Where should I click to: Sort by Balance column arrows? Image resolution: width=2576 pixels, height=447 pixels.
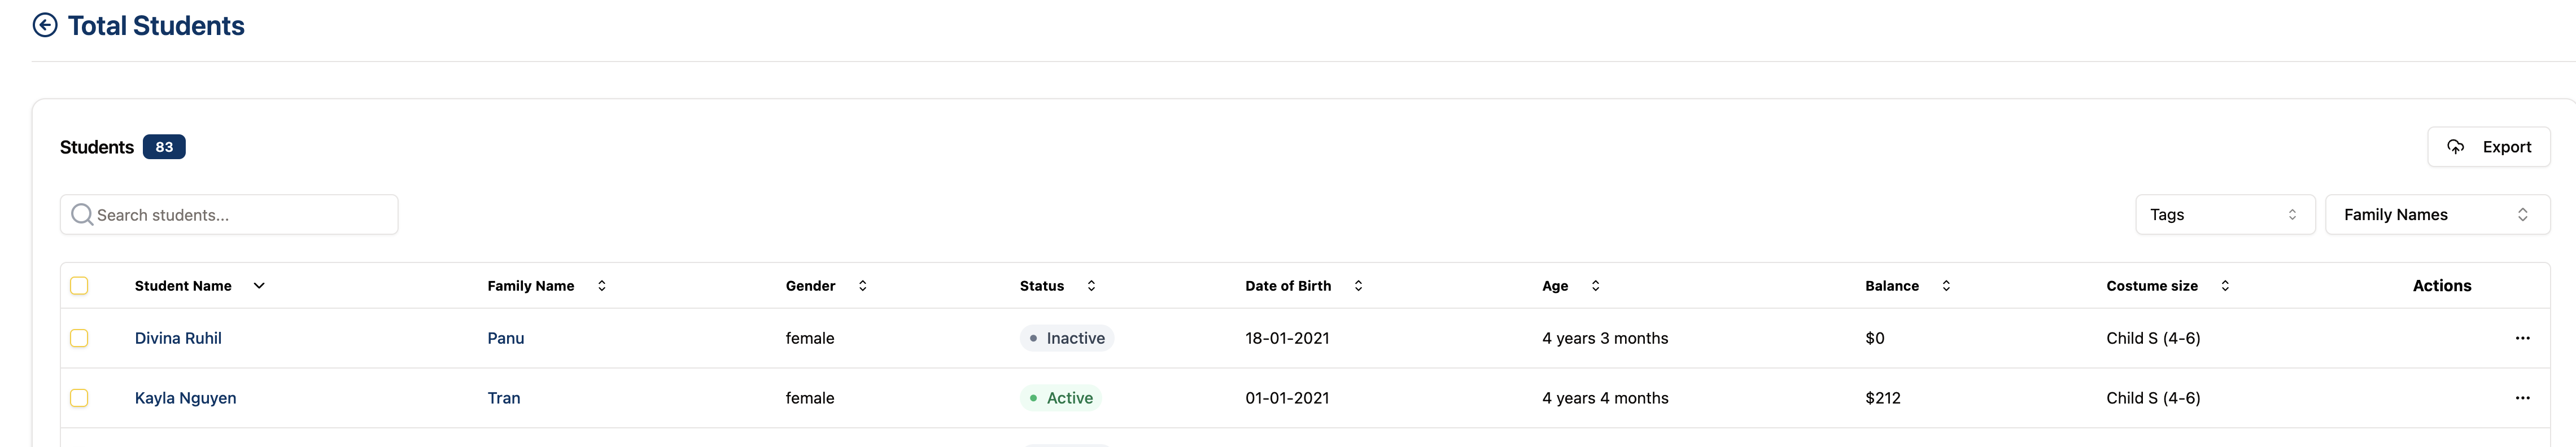[1946, 286]
